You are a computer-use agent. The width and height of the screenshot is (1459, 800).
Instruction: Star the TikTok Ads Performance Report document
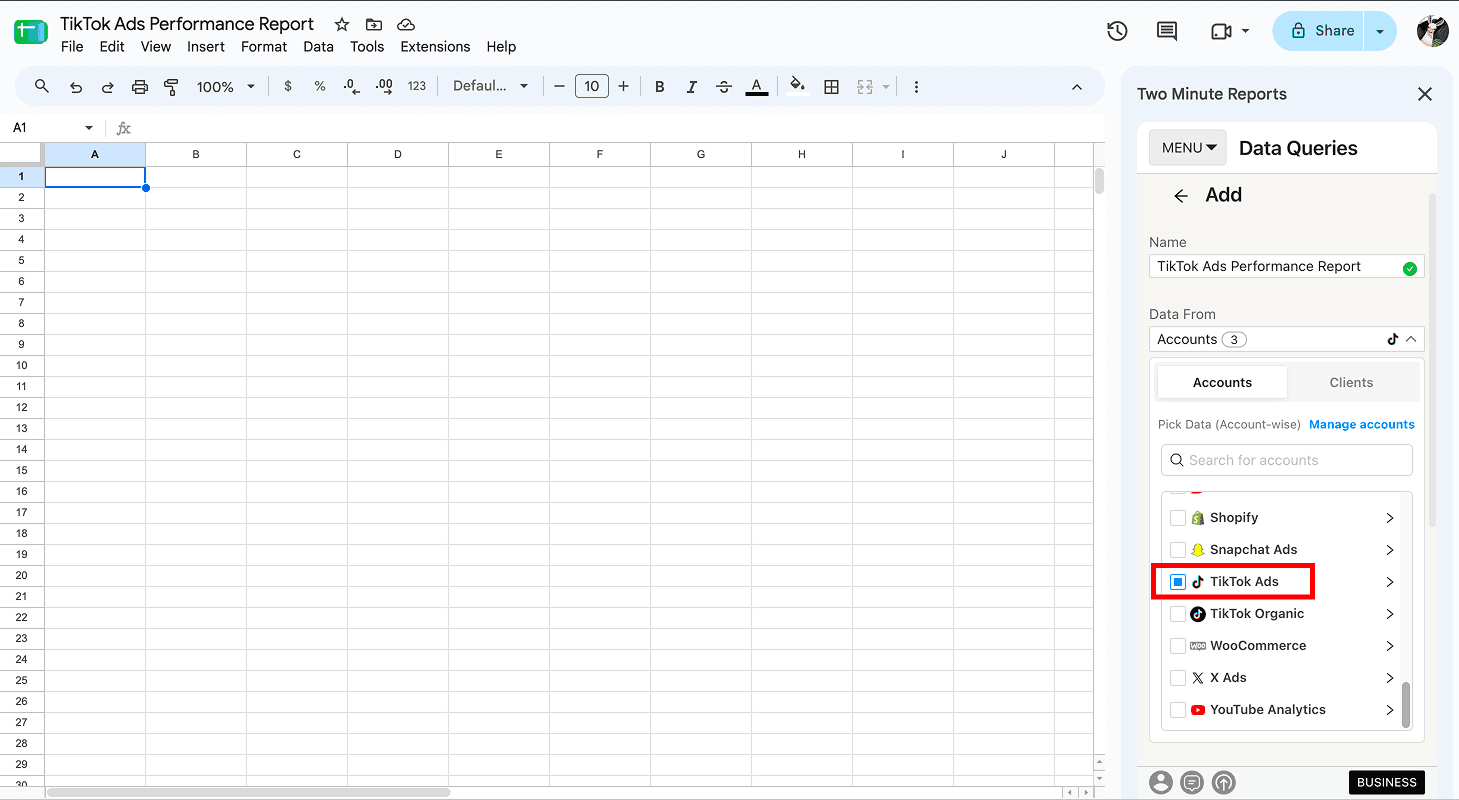coord(342,24)
